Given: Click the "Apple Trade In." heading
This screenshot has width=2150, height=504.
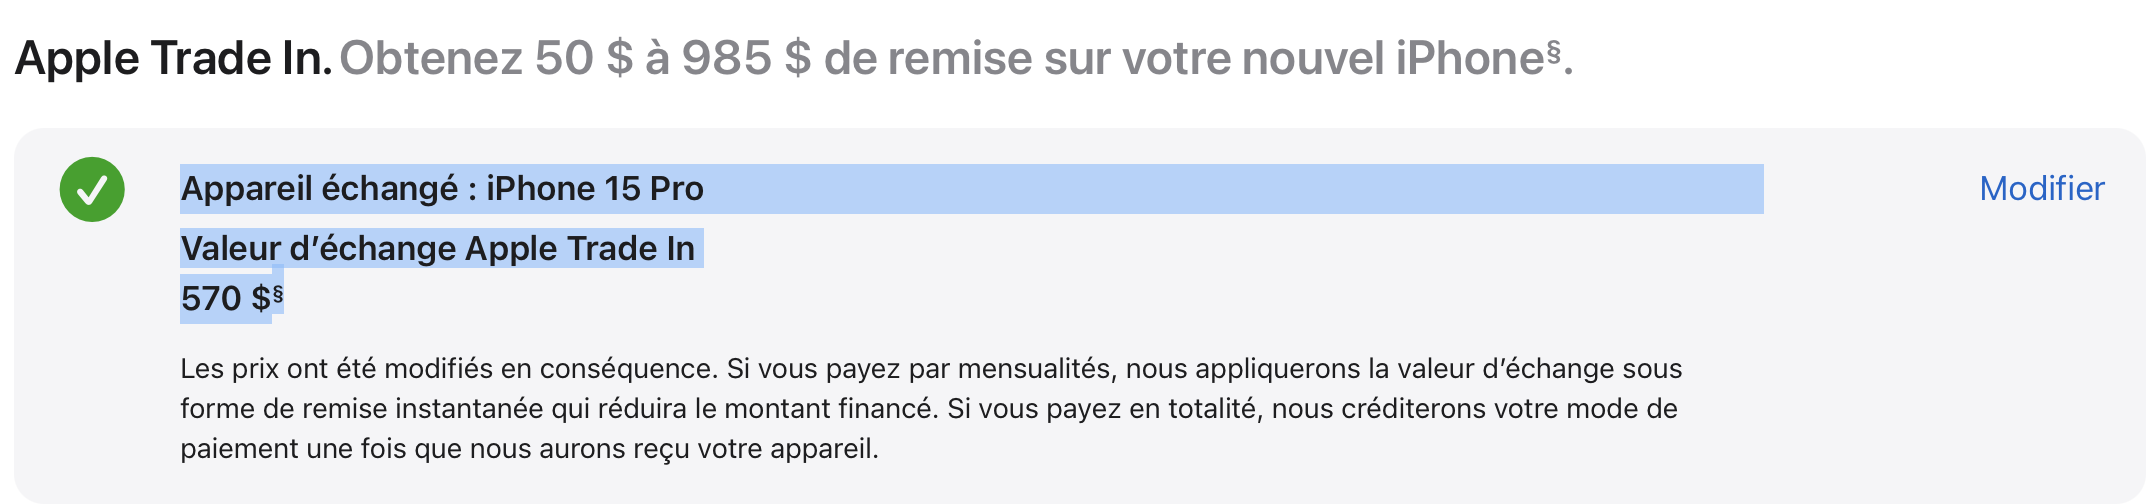Looking at the screenshot, I should click(173, 58).
